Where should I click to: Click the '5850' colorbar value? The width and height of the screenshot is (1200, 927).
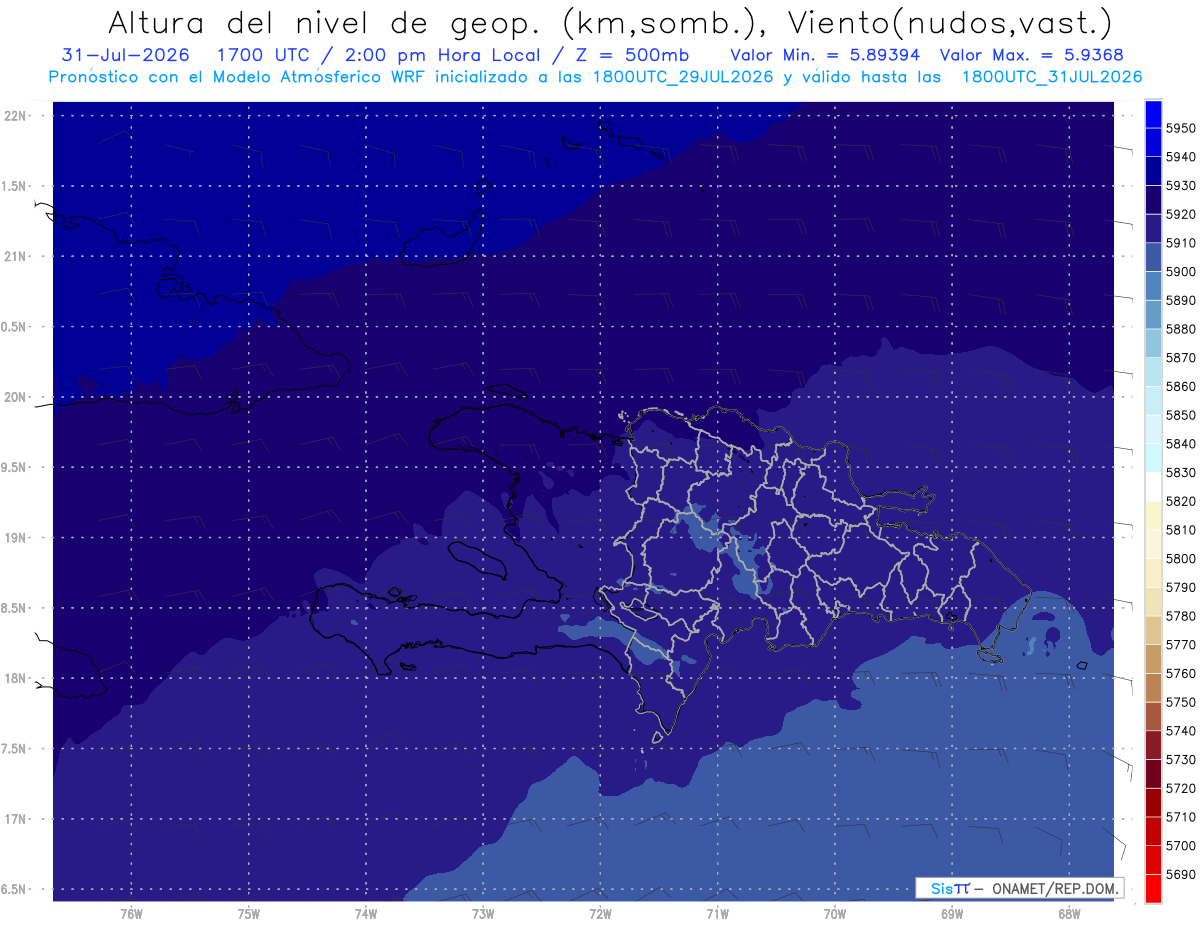click(x=1180, y=415)
